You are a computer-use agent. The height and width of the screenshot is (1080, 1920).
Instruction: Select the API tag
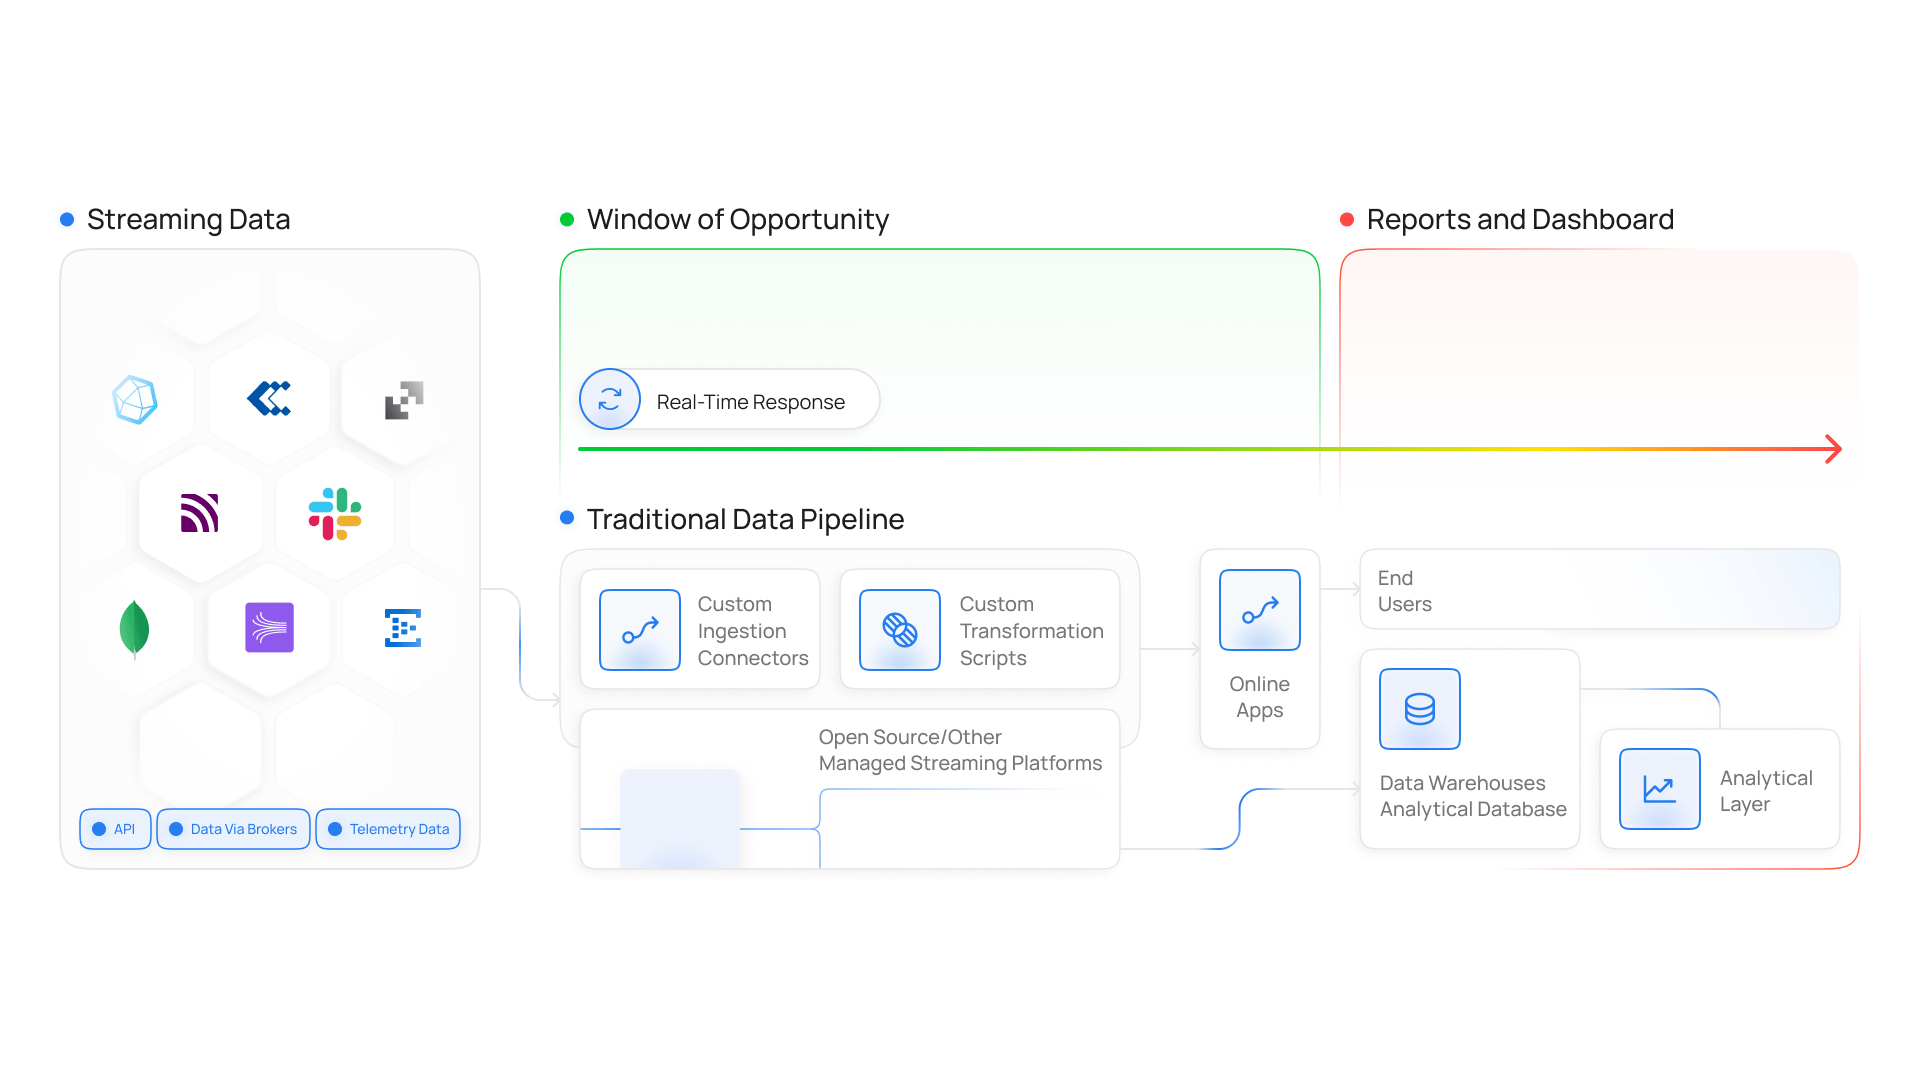click(x=115, y=829)
